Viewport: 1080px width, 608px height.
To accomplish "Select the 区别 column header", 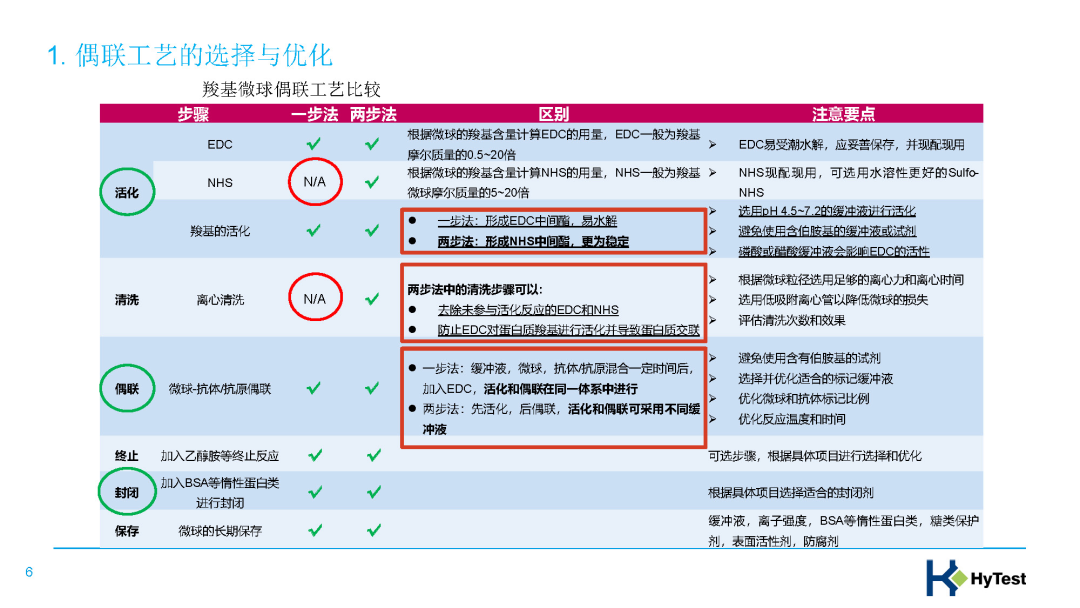I will pyautogui.click(x=553, y=114).
